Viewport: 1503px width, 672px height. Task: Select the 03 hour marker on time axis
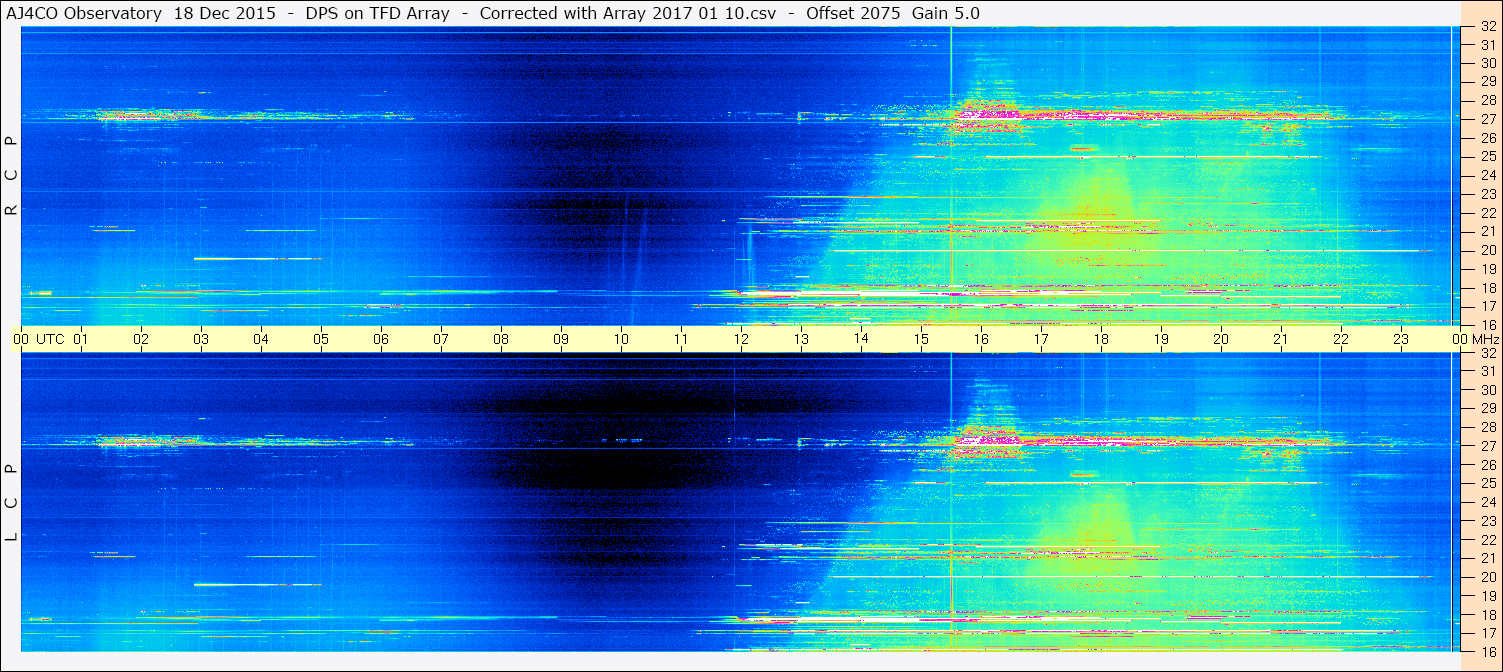pos(201,340)
